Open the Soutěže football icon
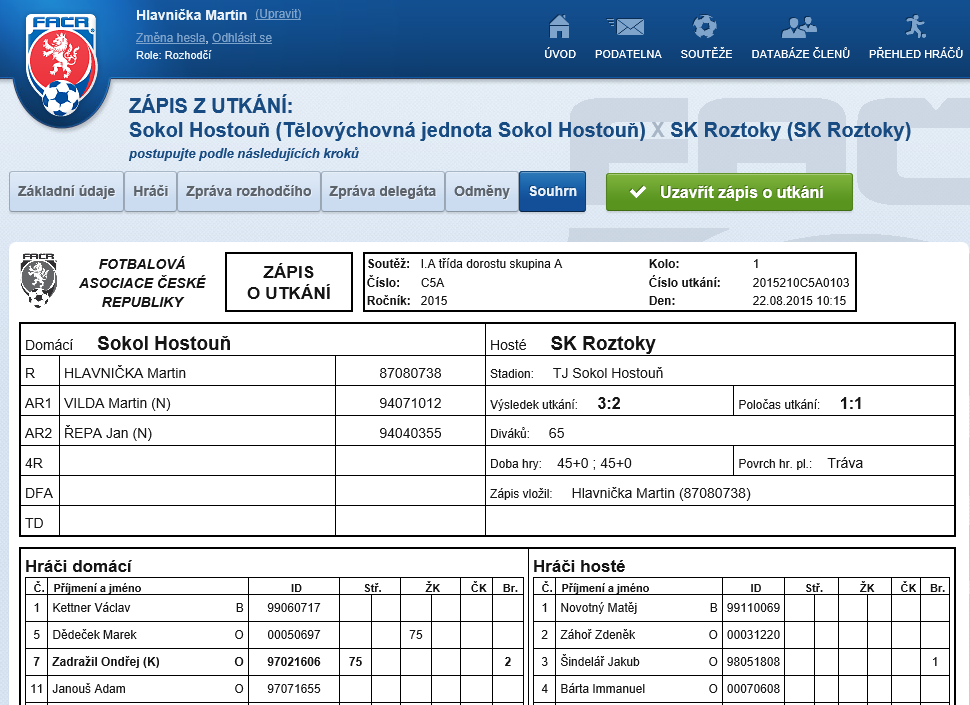970x705 pixels. [705, 27]
